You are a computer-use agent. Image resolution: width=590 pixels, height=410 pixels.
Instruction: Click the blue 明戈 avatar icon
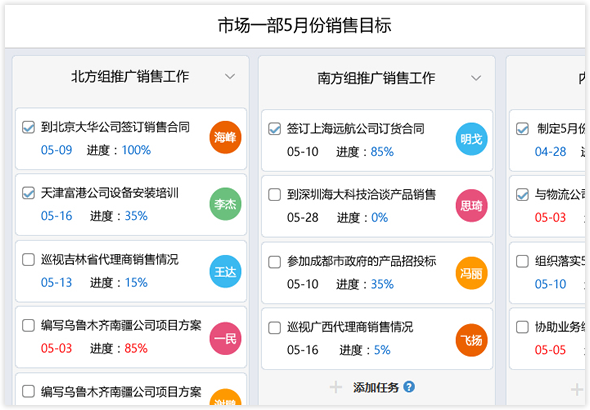click(471, 139)
